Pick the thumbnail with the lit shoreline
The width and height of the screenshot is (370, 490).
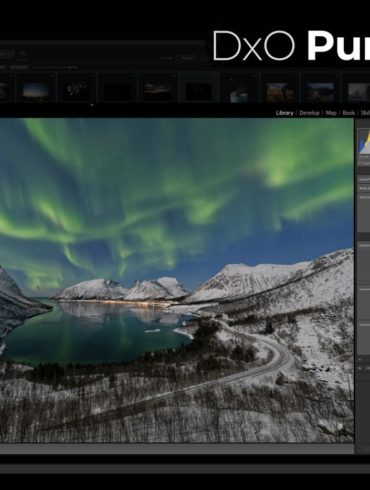pyautogui.click(x=158, y=89)
